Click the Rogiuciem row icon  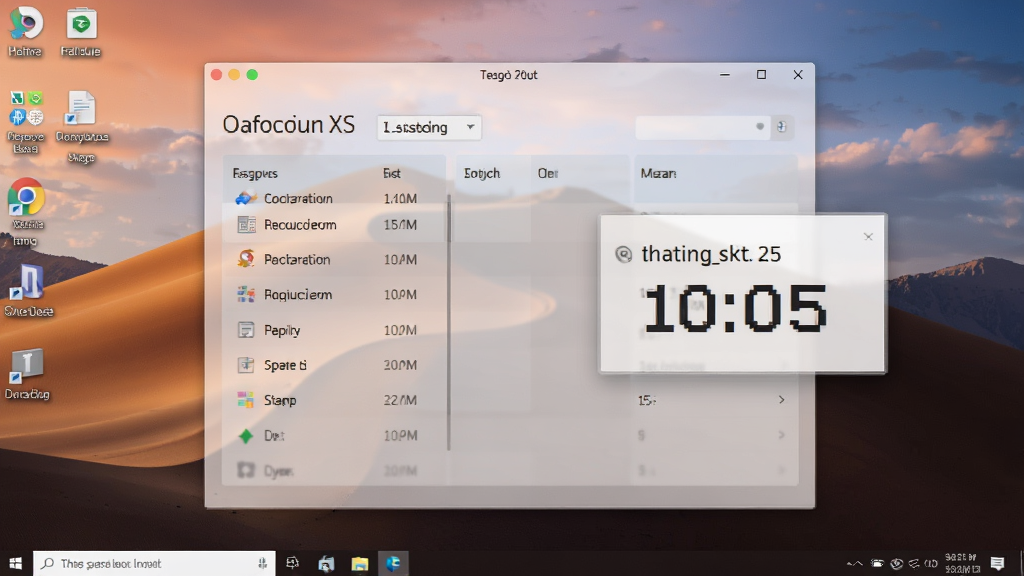tap(246, 295)
